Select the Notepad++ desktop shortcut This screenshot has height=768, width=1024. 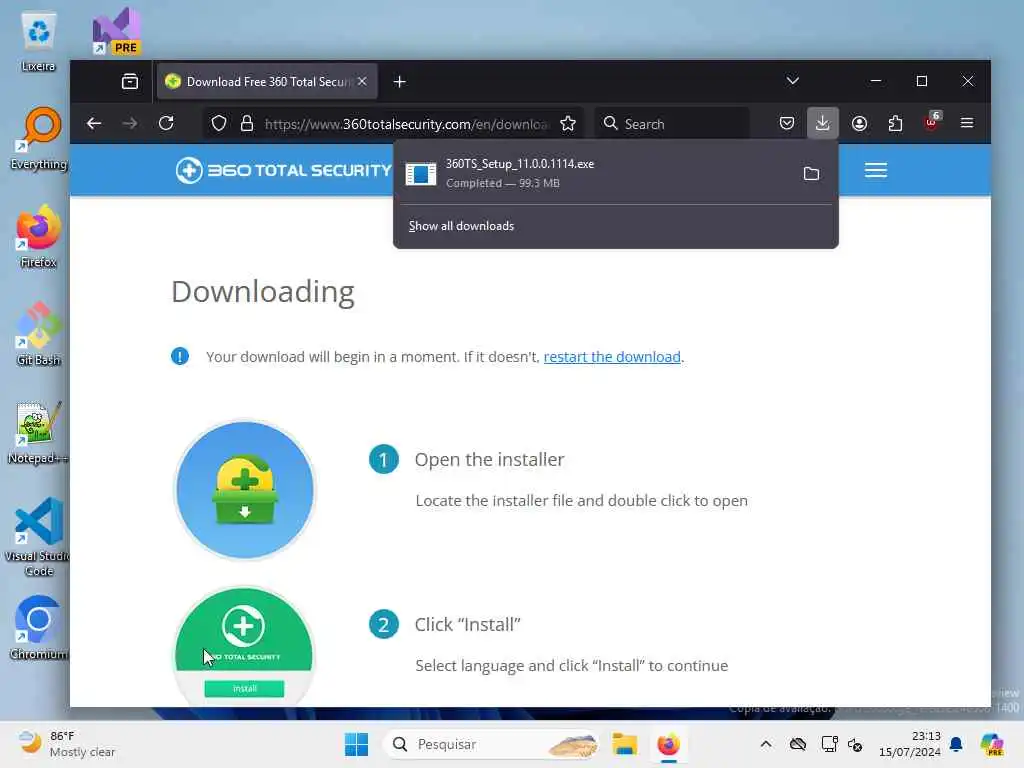pyautogui.click(x=39, y=432)
